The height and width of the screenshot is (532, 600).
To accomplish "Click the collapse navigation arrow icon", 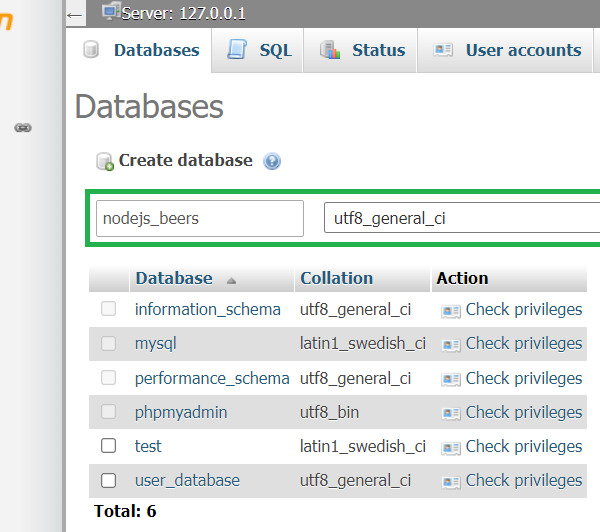I will 74,15.
